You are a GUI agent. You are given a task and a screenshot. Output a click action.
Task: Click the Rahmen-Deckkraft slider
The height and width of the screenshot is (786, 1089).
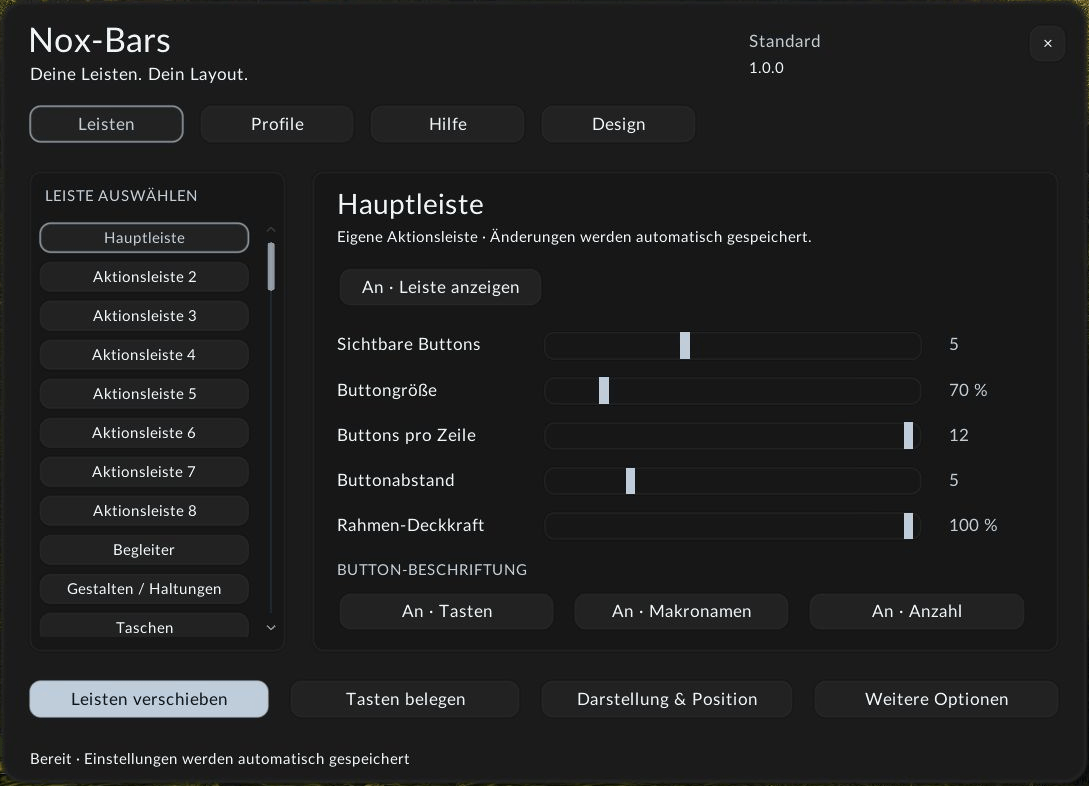pos(733,526)
